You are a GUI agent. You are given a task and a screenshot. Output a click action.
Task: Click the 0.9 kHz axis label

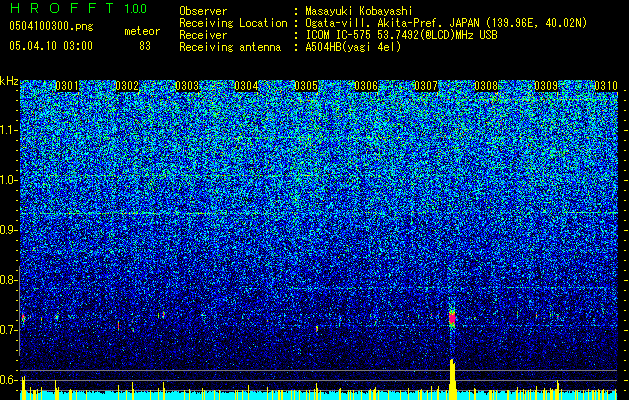[x=8, y=230]
